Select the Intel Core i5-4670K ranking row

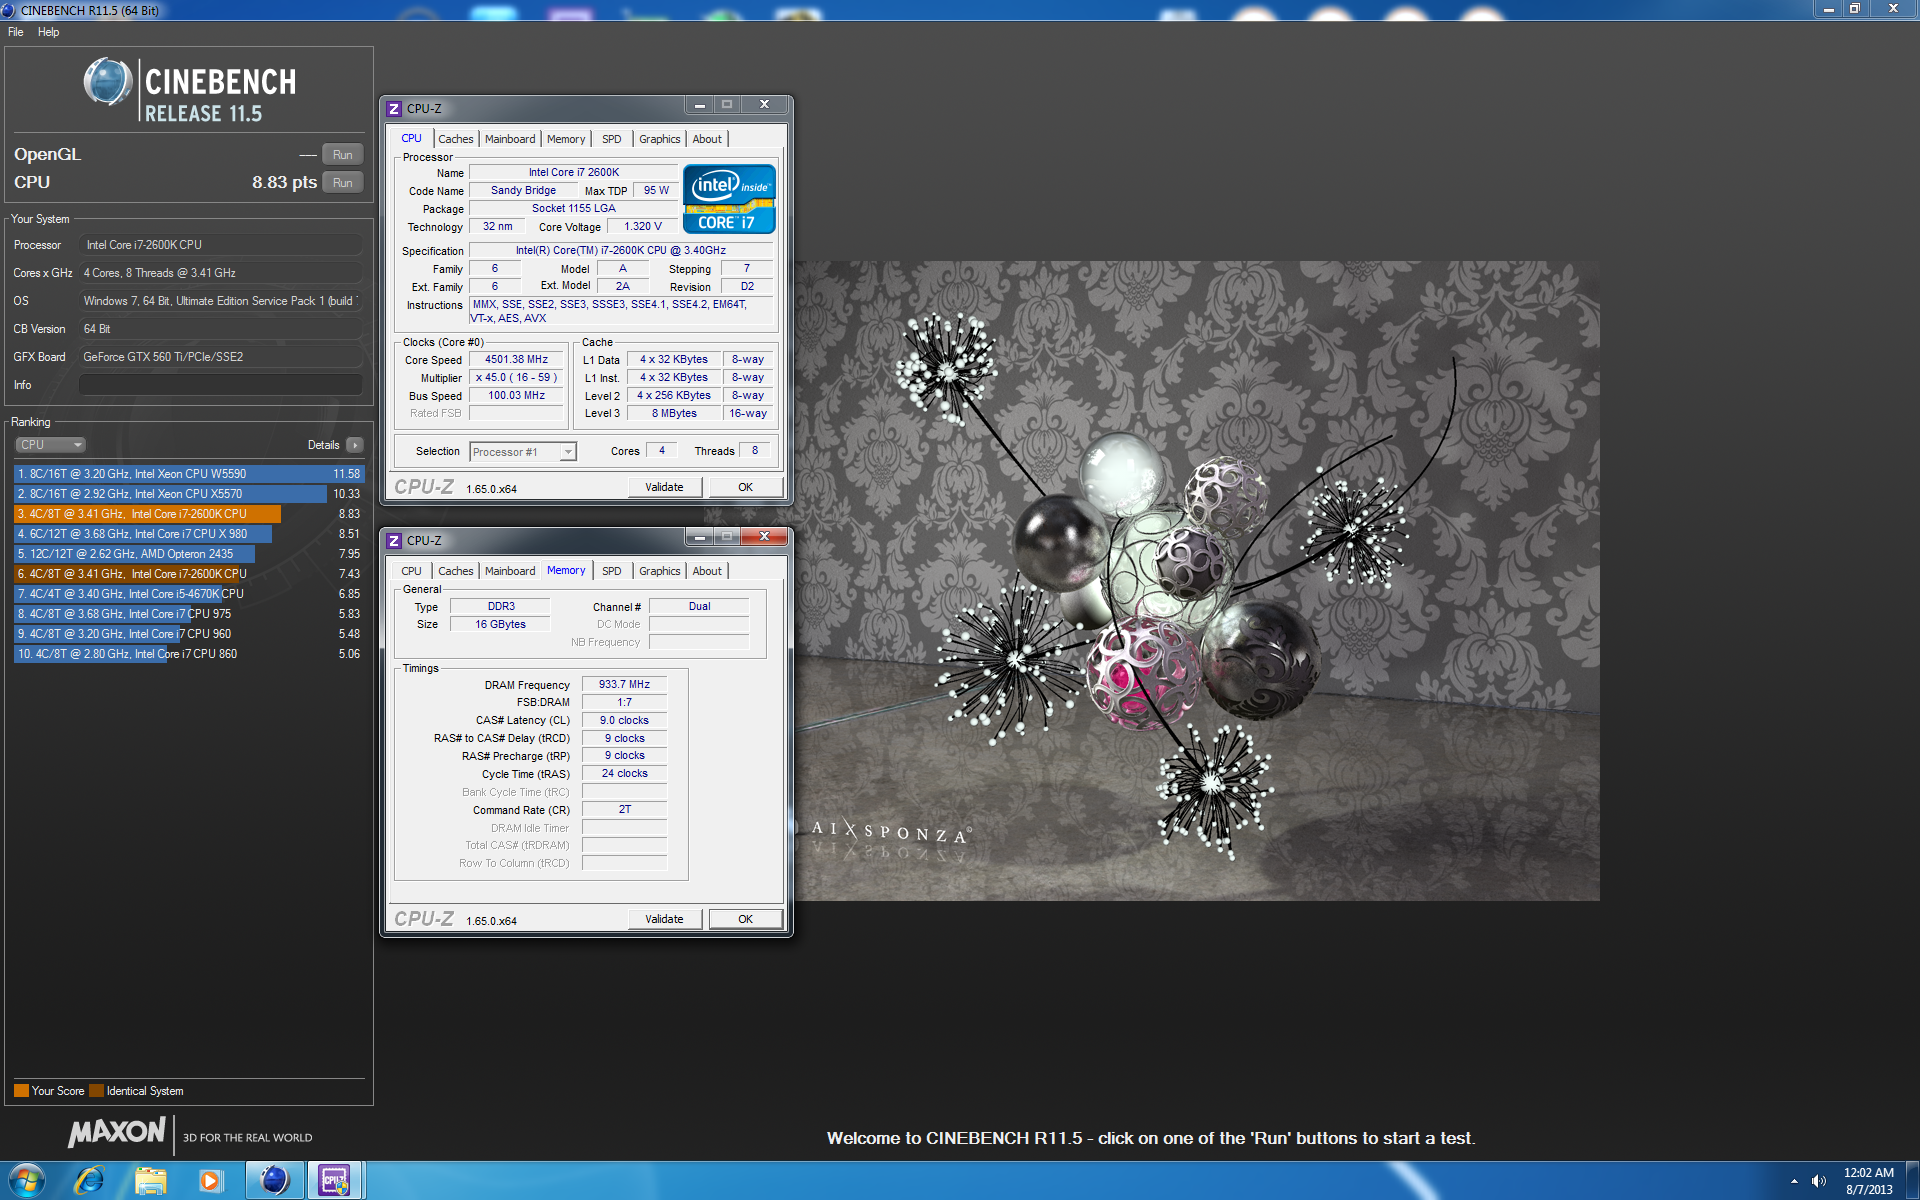point(189,594)
